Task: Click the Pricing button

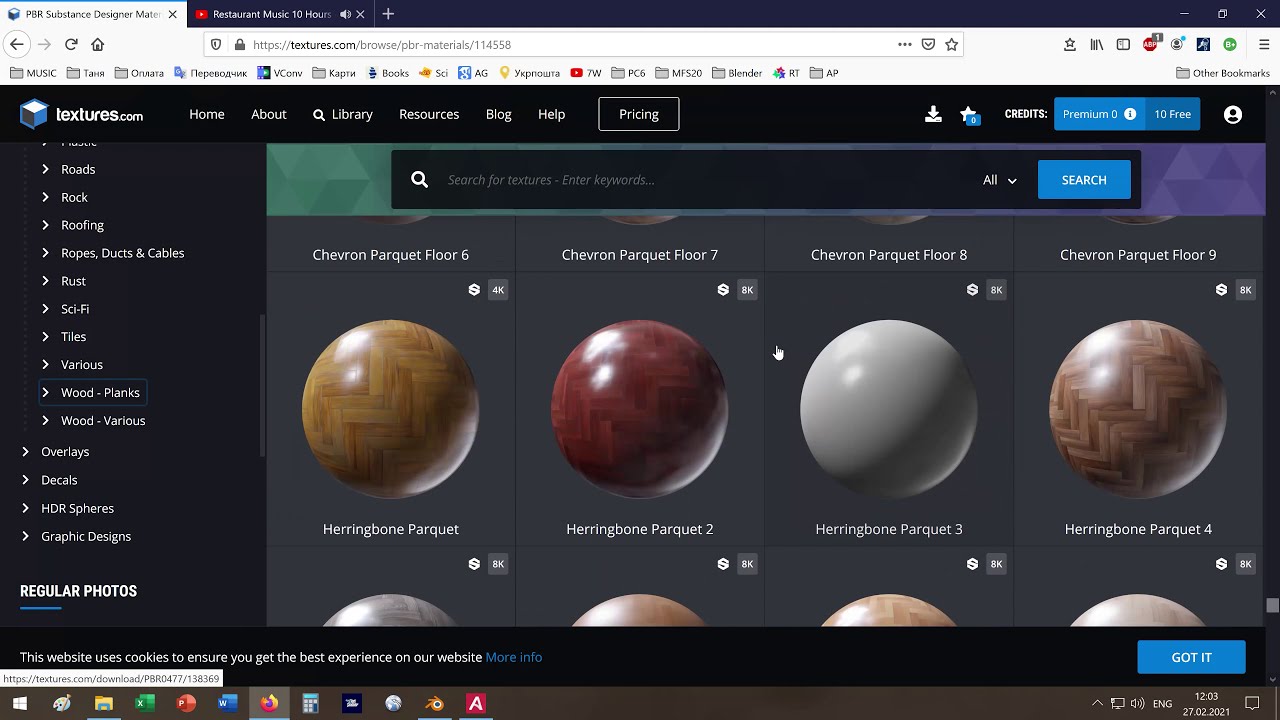Action: tap(639, 114)
